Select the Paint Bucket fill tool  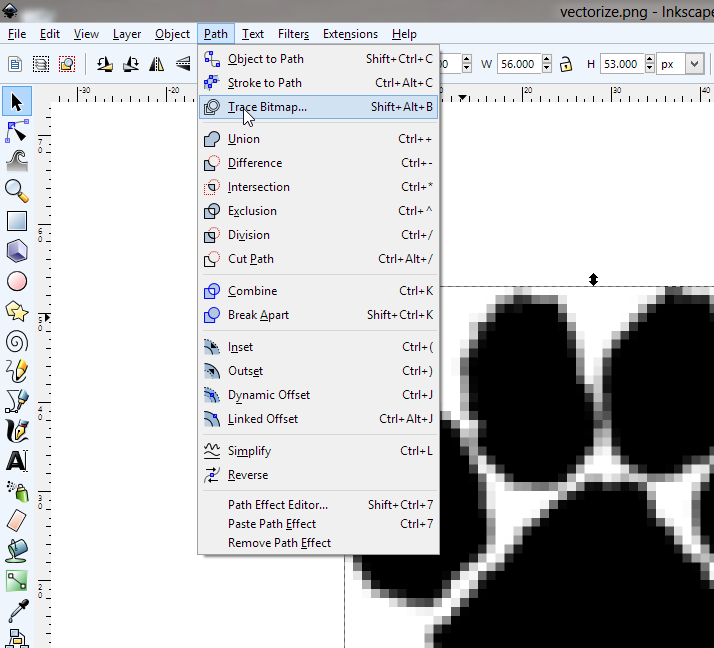coord(17,551)
